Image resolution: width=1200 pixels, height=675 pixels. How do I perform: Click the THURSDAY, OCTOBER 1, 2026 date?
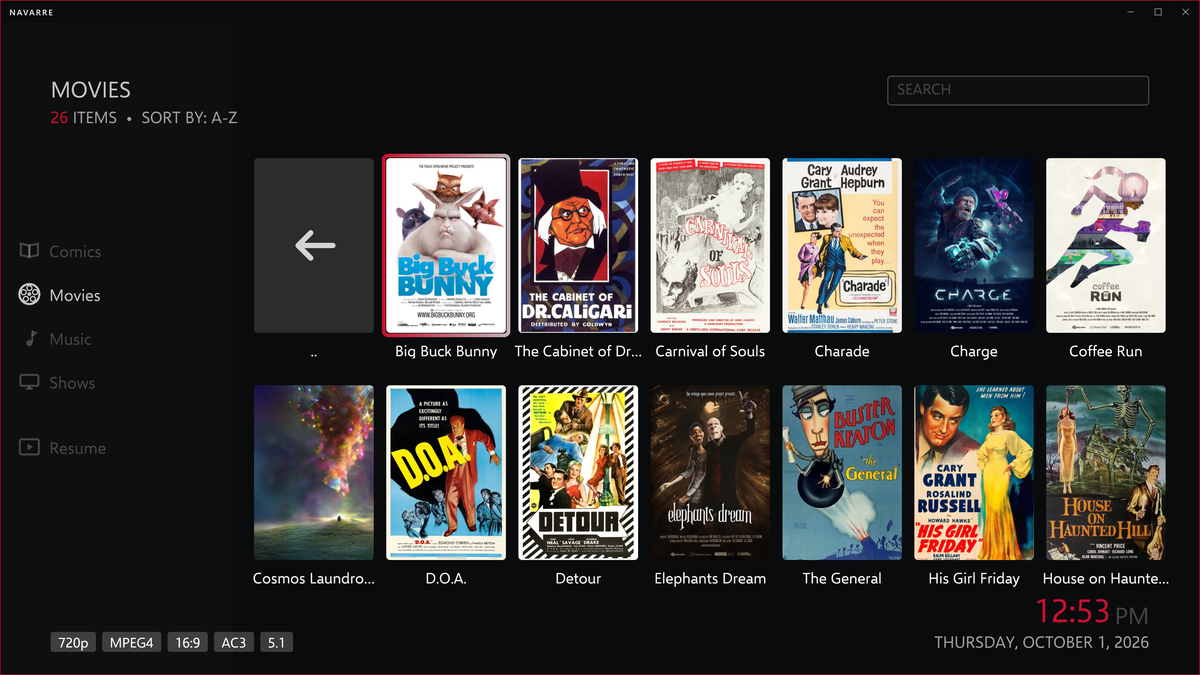point(1042,643)
